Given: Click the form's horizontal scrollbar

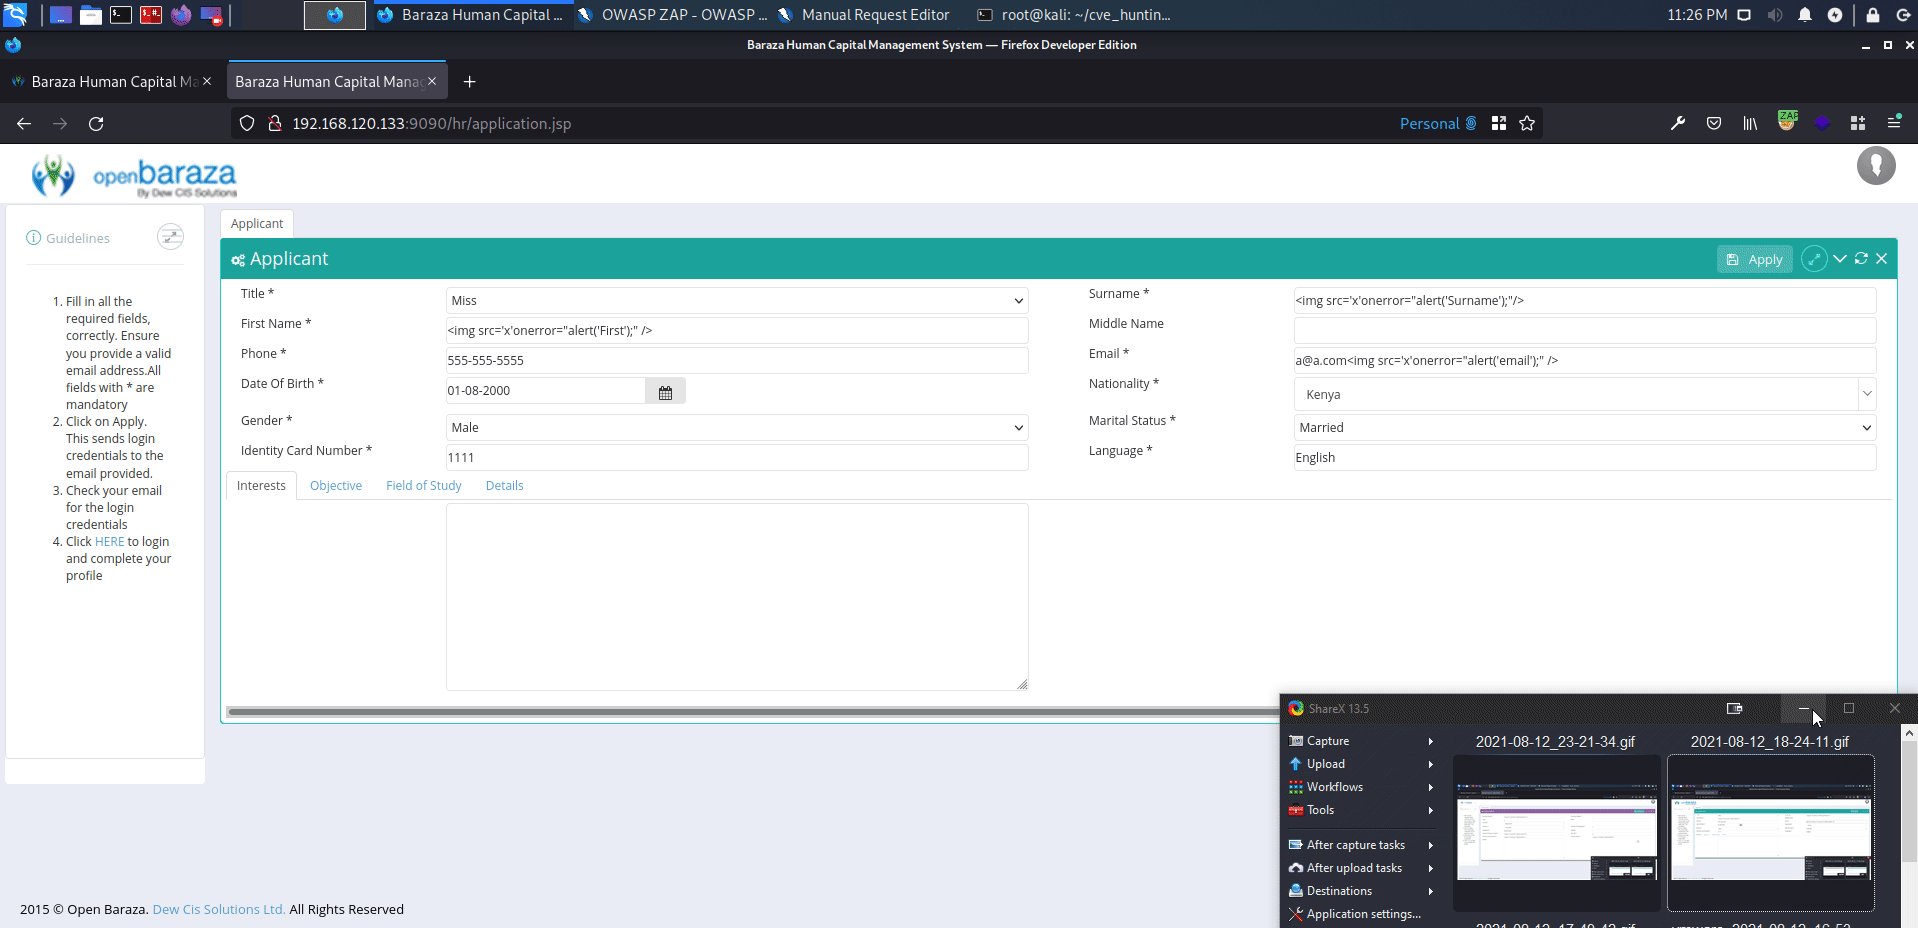Looking at the screenshot, I should [753, 712].
